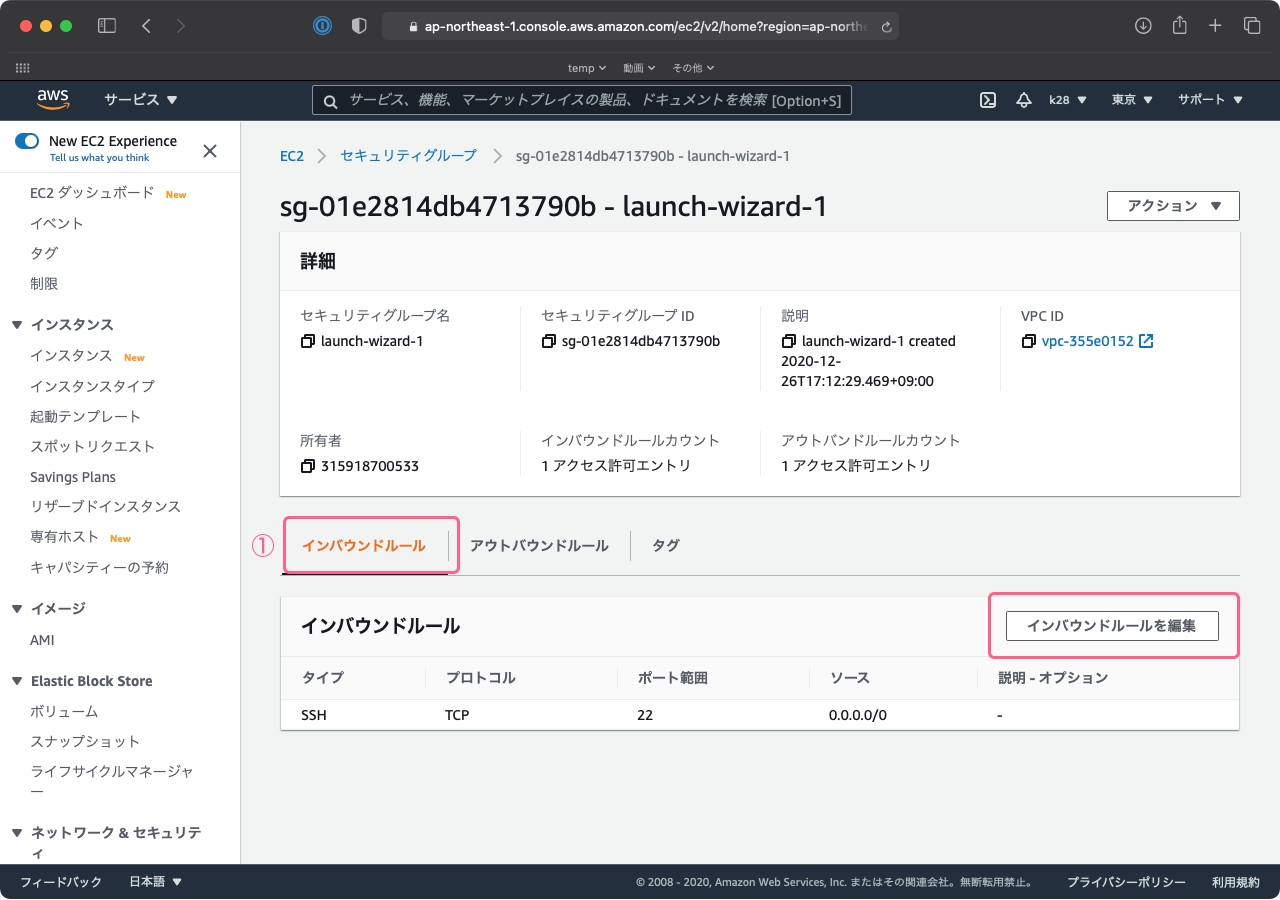This screenshot has width=1280, height=900.
Task: Click Tell us what you think link
Action: 99,158
